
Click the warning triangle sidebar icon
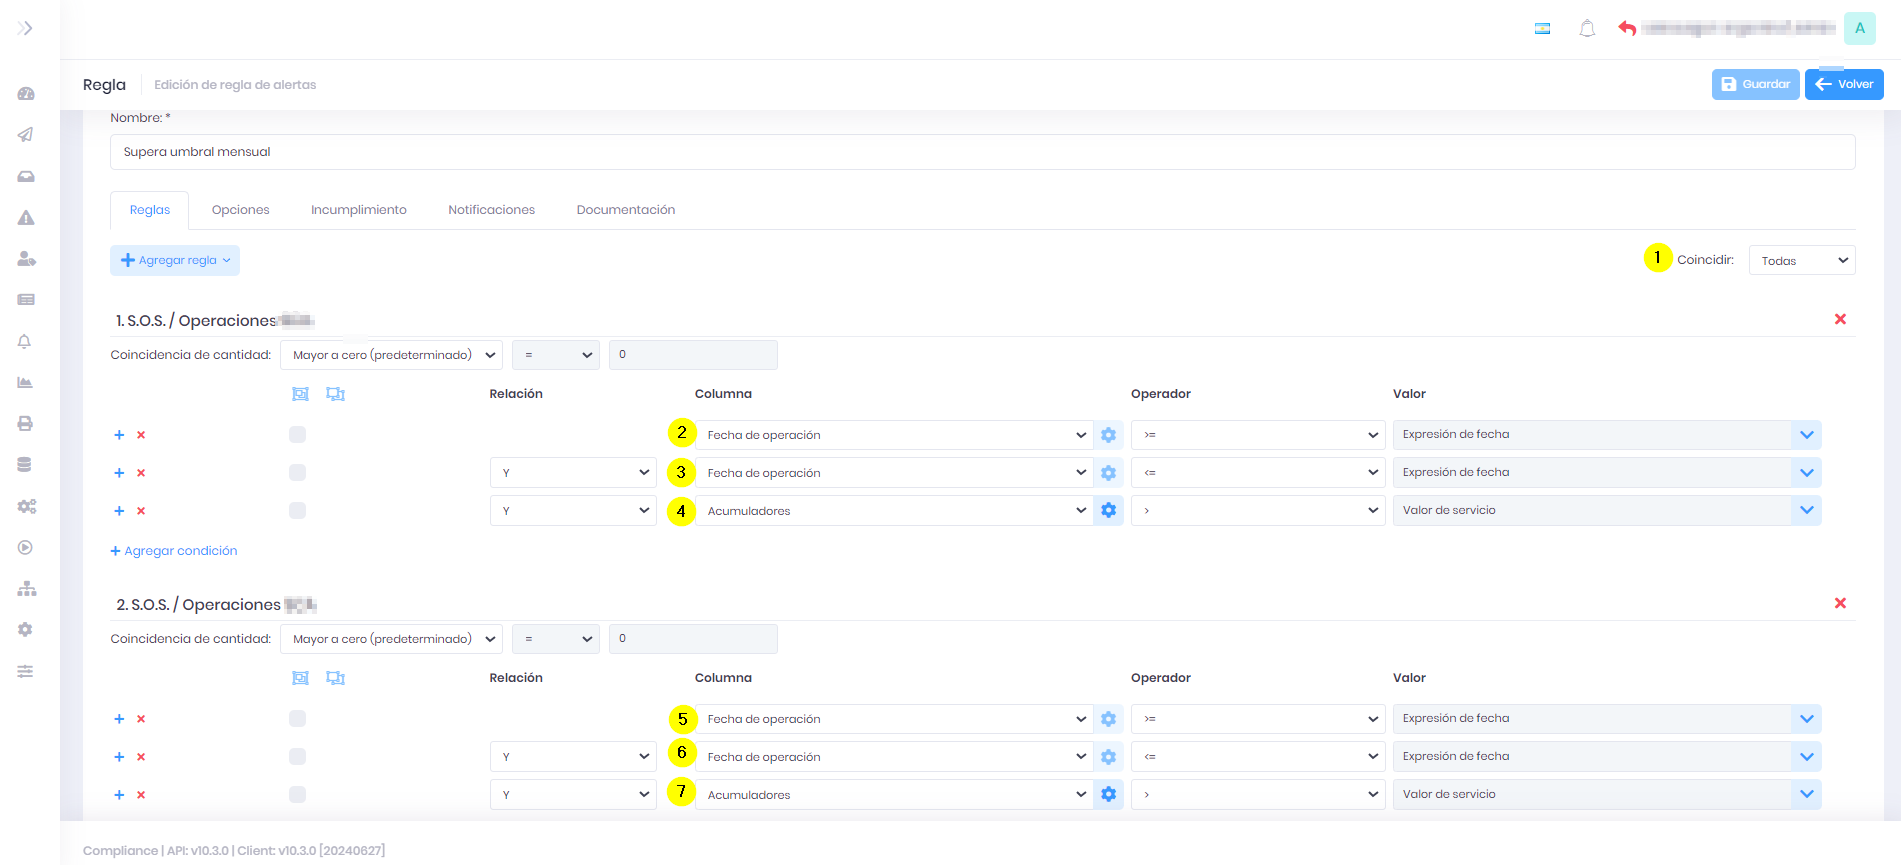(26, 218)
